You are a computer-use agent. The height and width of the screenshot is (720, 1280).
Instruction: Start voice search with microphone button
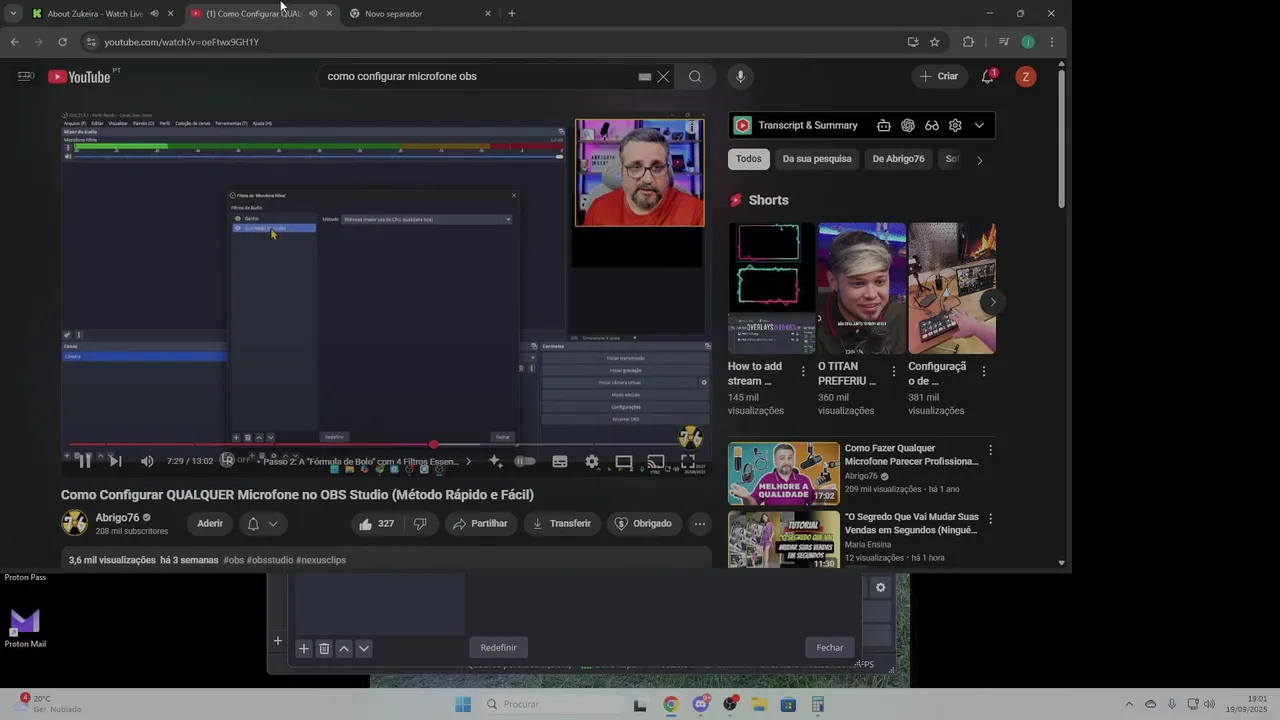click(740, 77)
